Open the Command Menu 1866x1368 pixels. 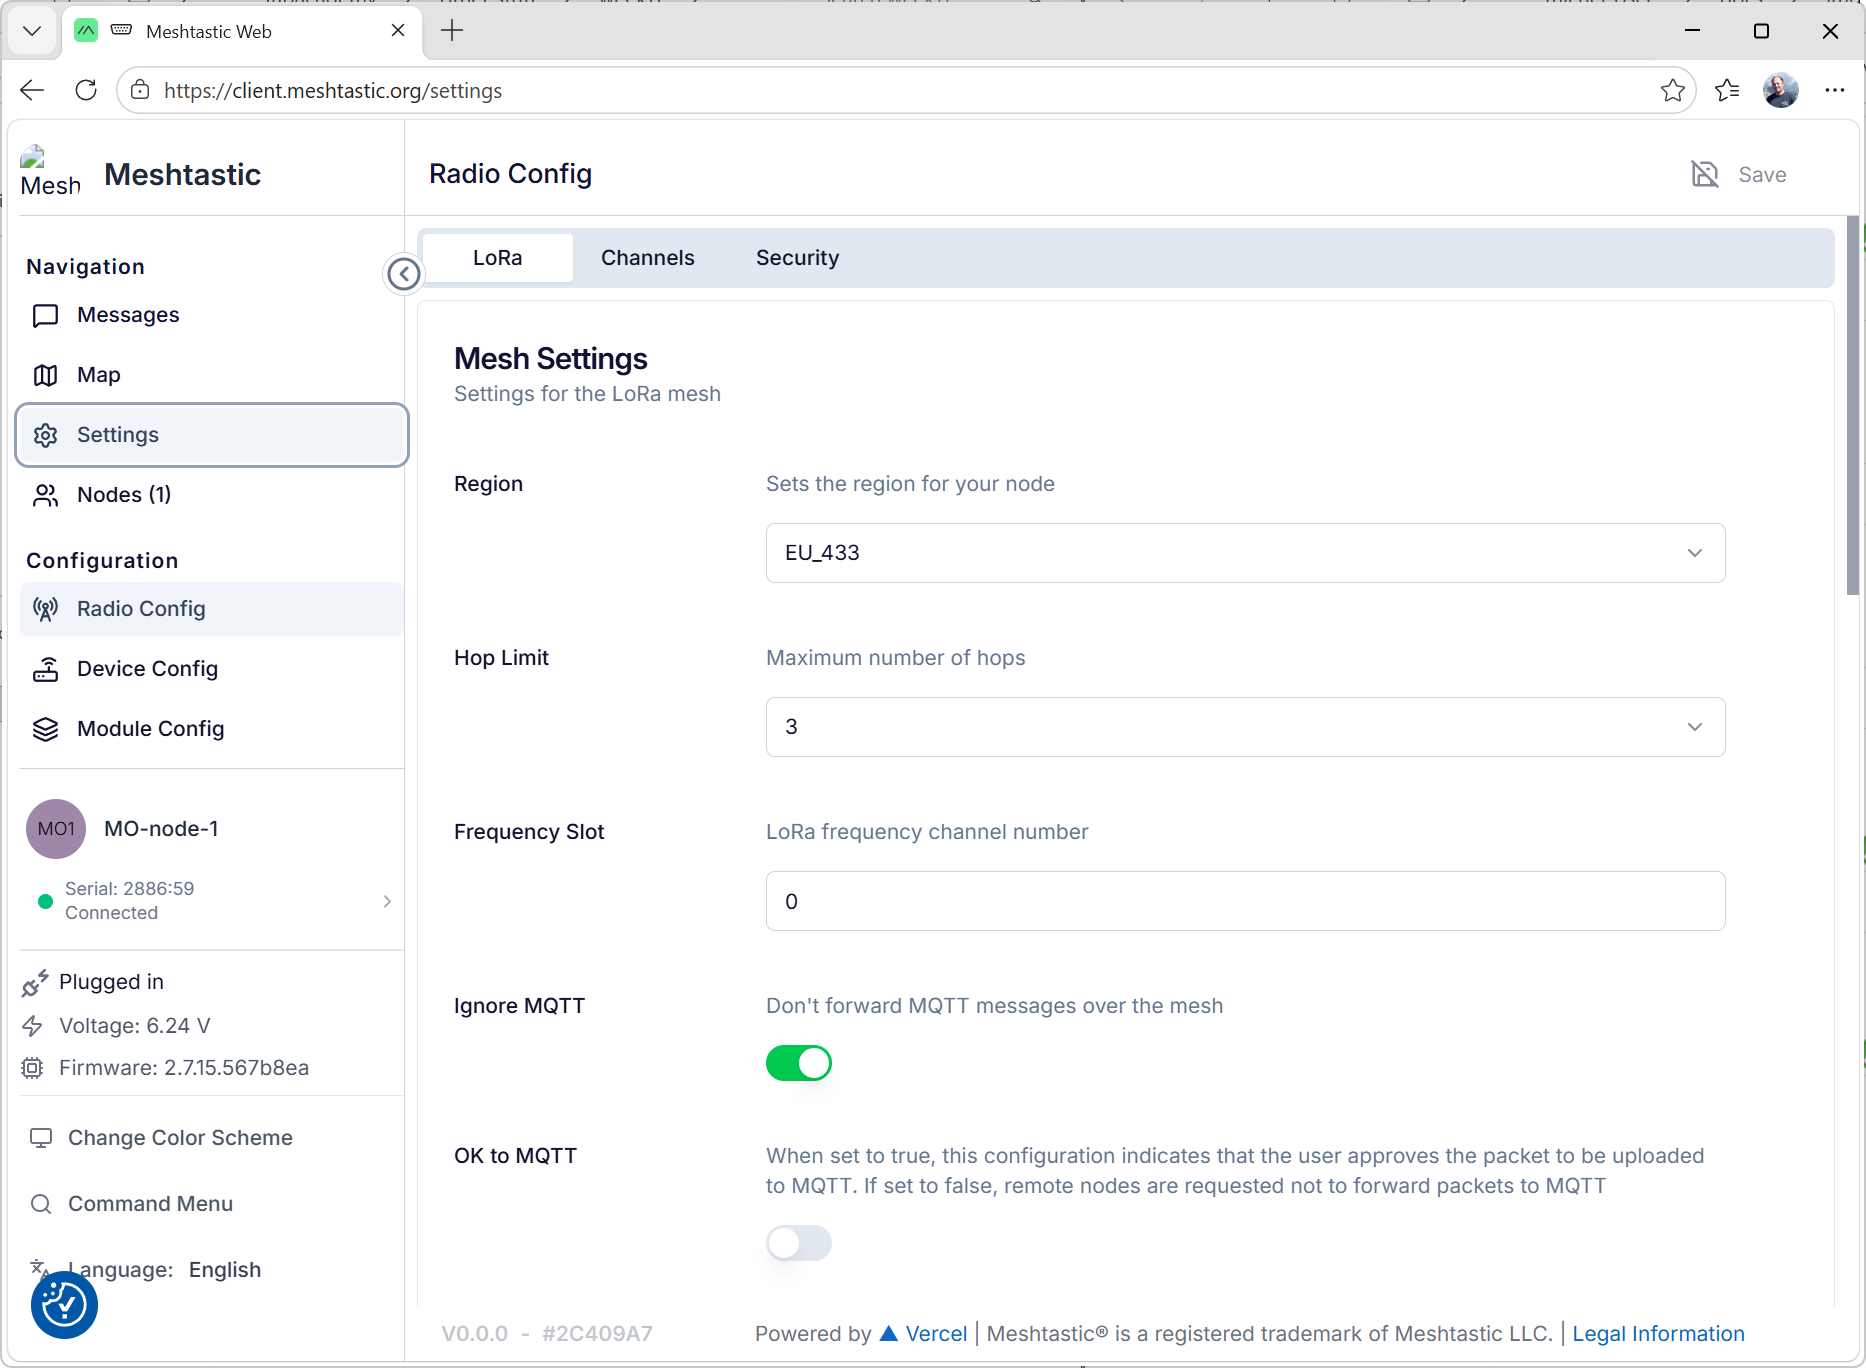point(150,1204)
